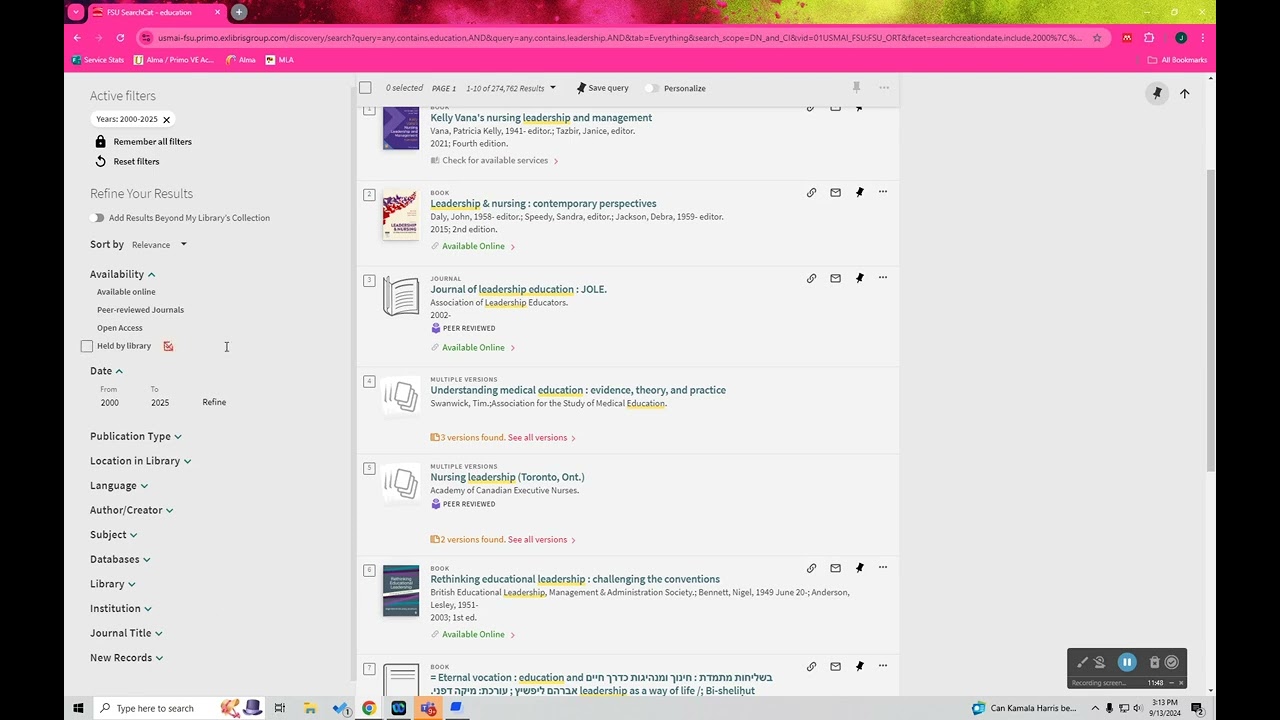Open the Service Stats bookmark
Screen dimensions: 1280x720
coord(98,60)
